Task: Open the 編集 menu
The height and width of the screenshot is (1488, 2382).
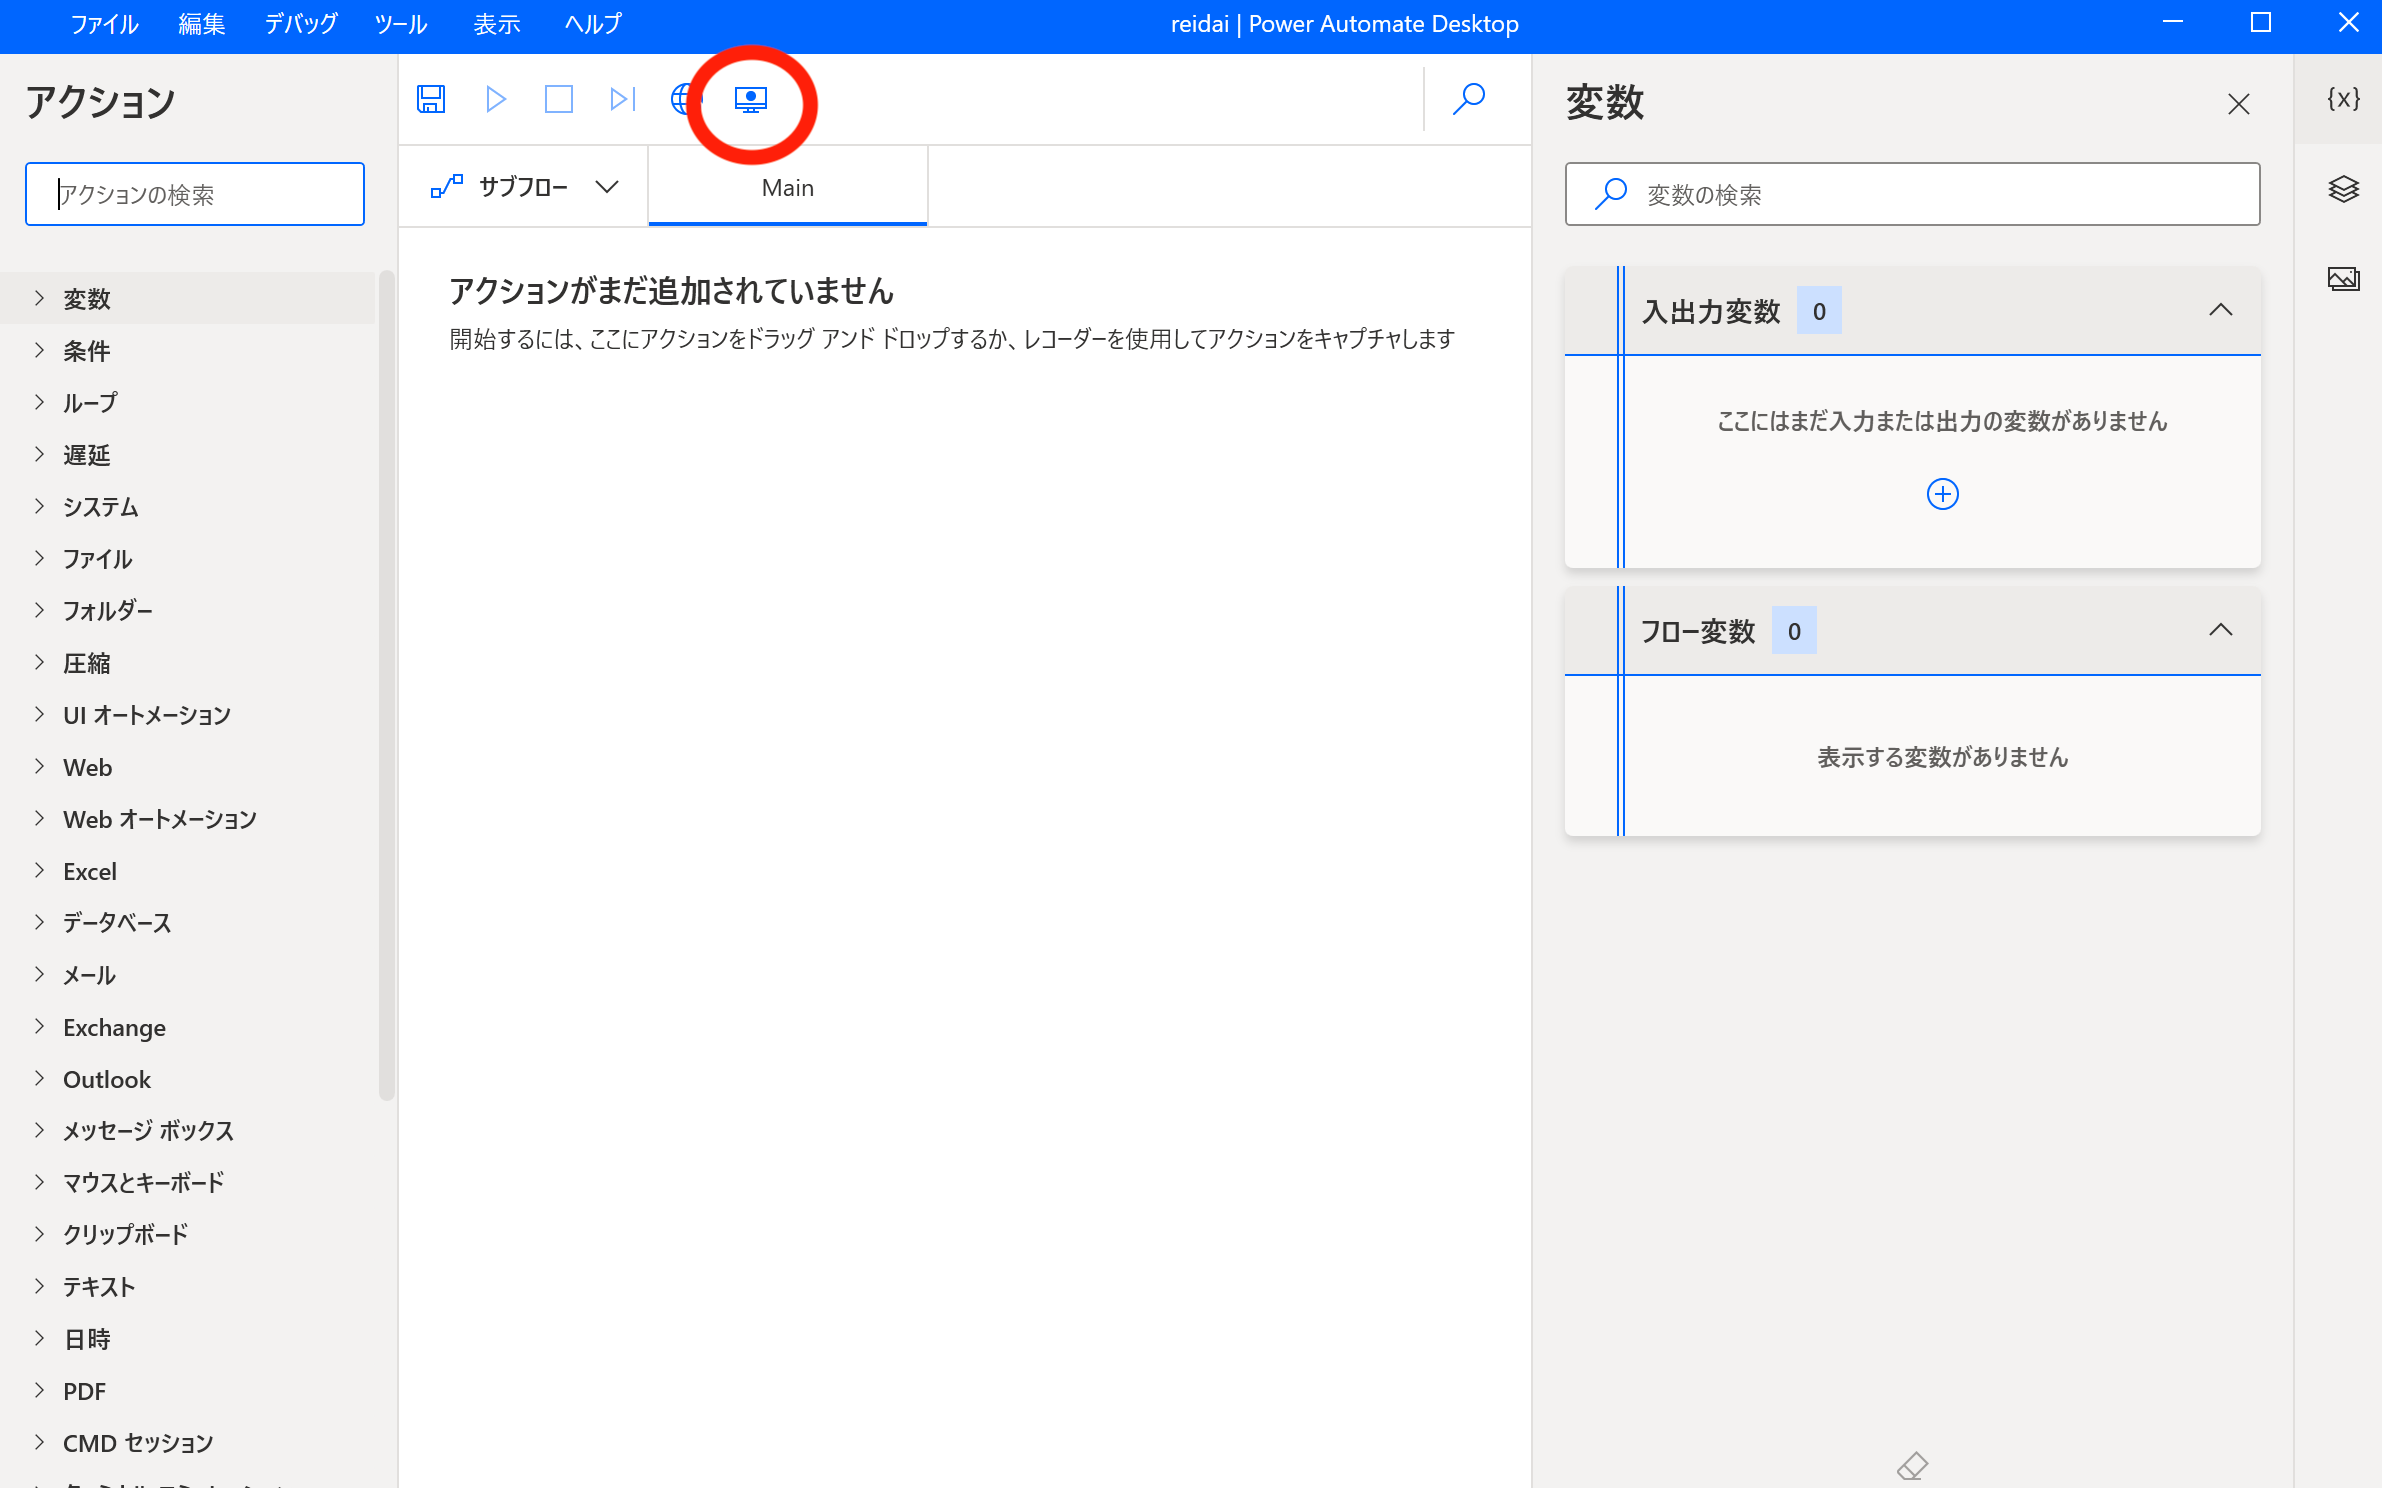Action: [x=201, y=24]
